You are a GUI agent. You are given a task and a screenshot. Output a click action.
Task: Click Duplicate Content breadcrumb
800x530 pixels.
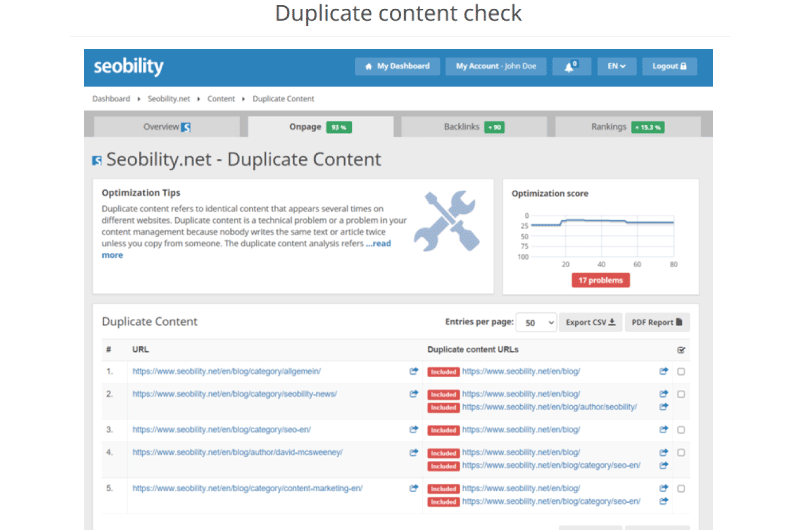click(283, 98)
